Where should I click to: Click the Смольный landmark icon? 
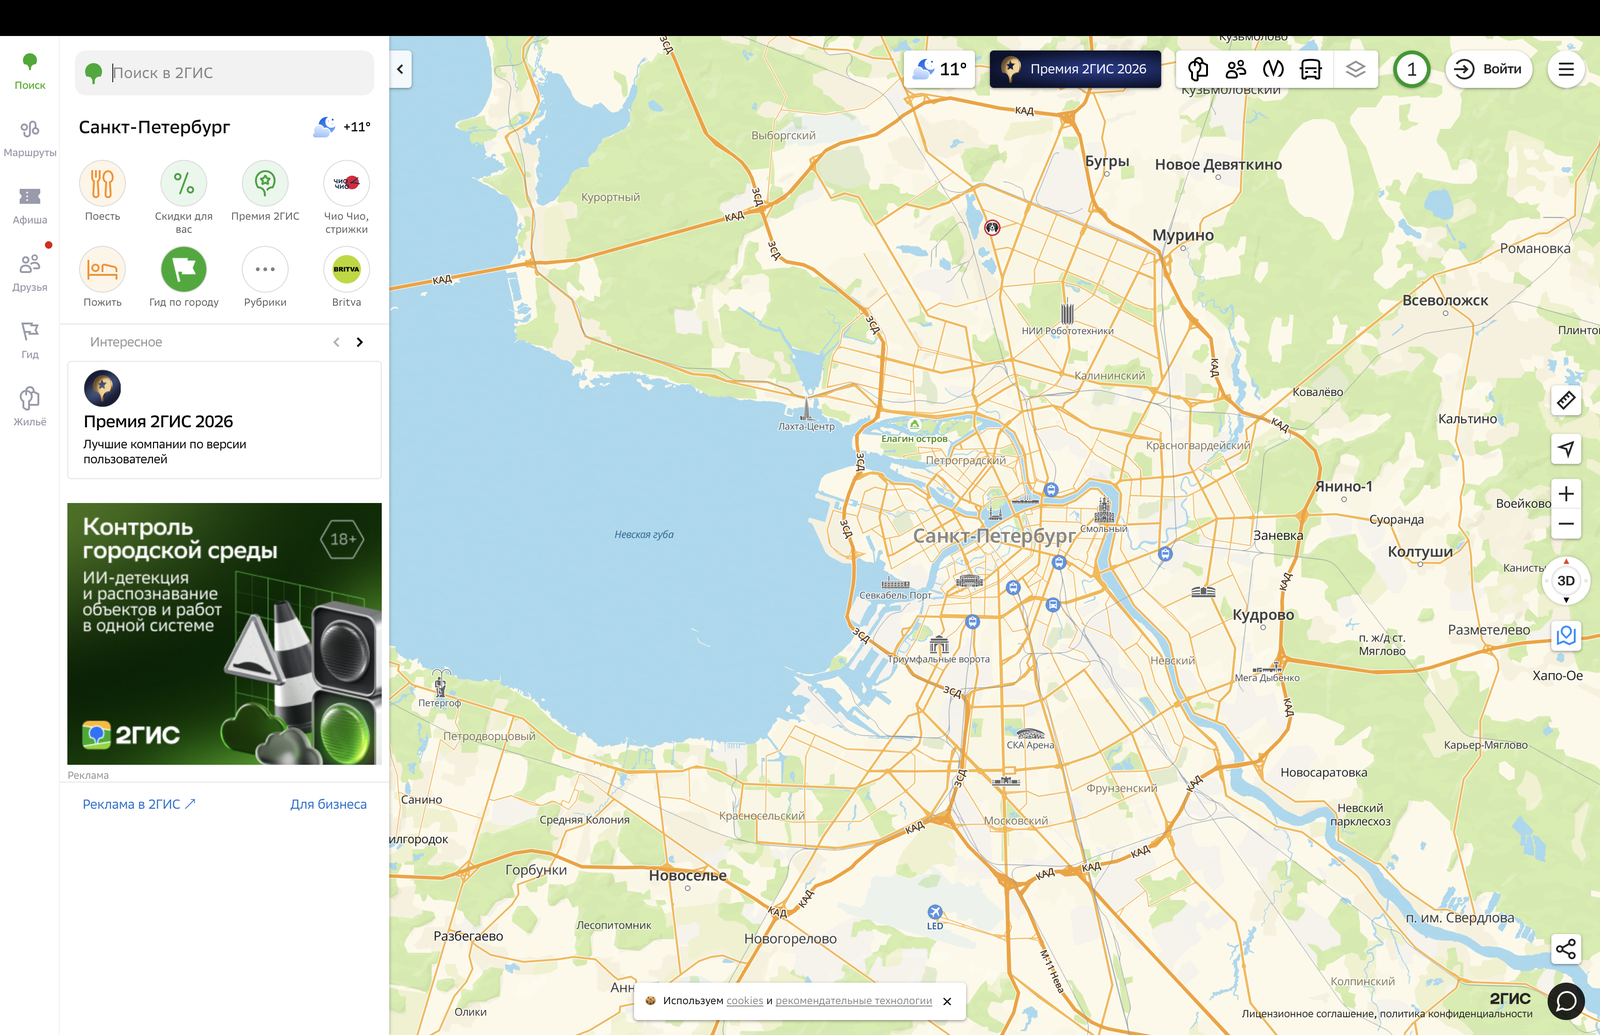click(1104, 511)
